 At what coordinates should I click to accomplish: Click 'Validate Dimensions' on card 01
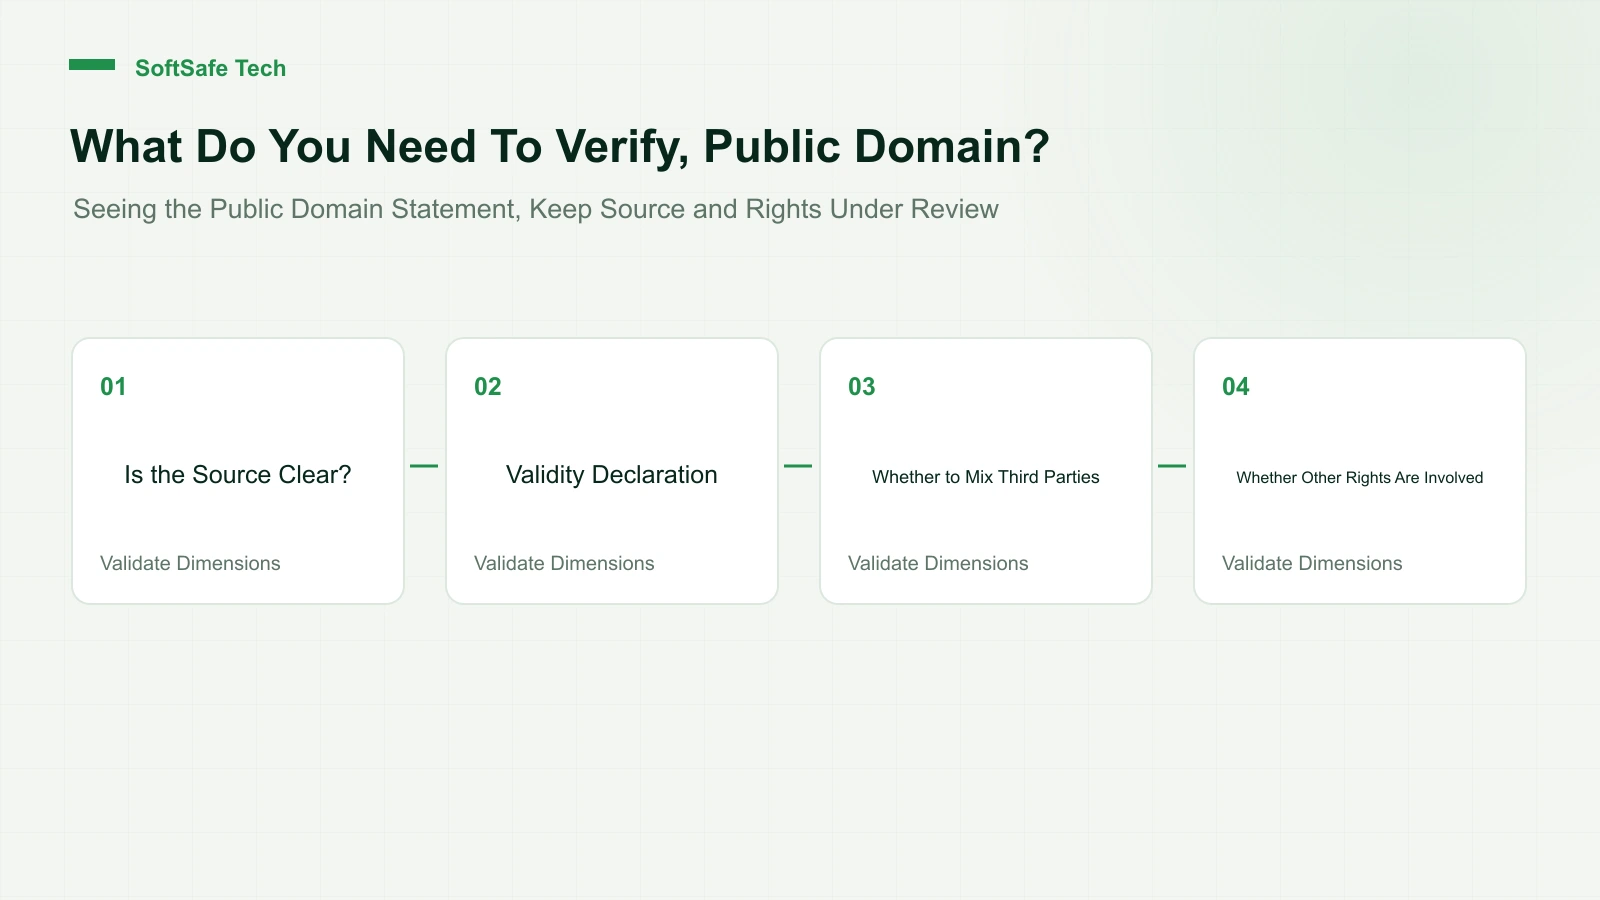(x=190, y=563)
